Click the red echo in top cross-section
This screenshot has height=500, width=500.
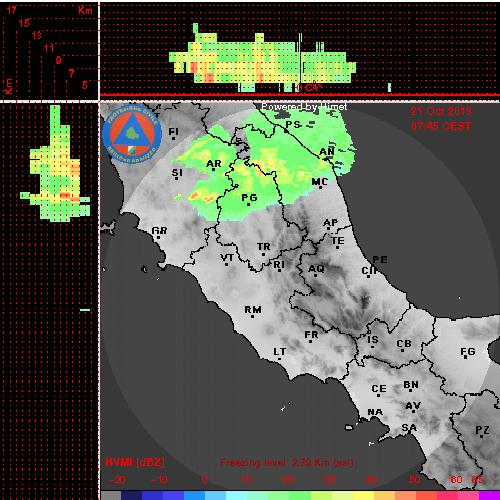pos(209,78)
